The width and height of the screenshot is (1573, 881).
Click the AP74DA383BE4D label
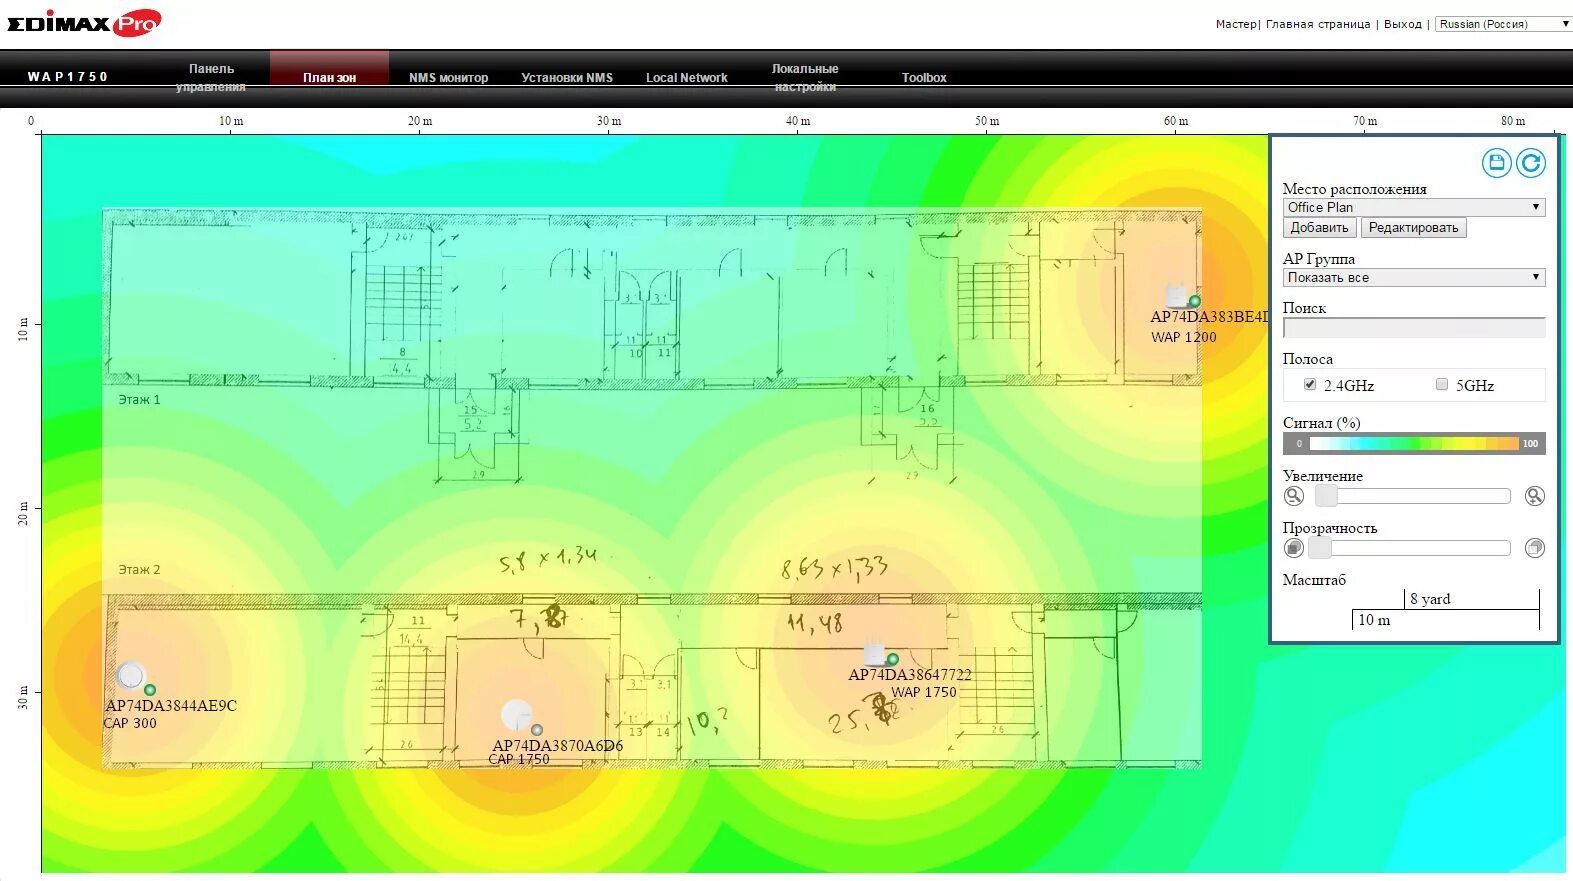(1209, 317)
